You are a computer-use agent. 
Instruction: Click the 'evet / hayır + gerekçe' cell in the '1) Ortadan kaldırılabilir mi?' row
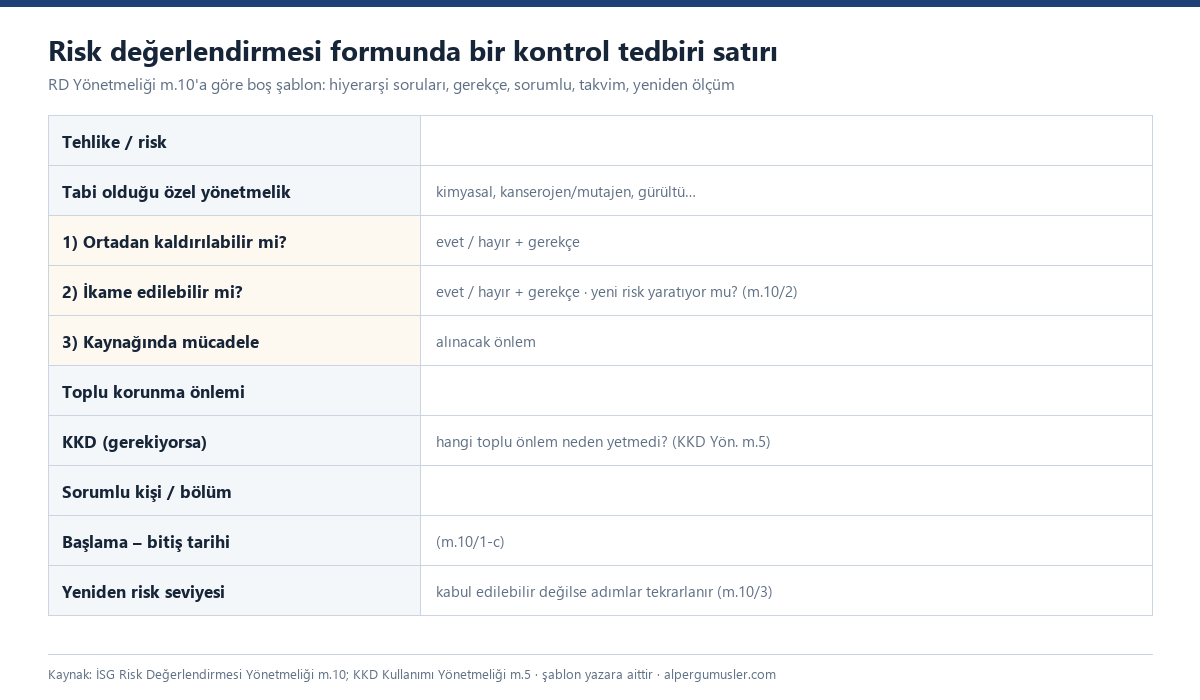(x=786, y=241)
